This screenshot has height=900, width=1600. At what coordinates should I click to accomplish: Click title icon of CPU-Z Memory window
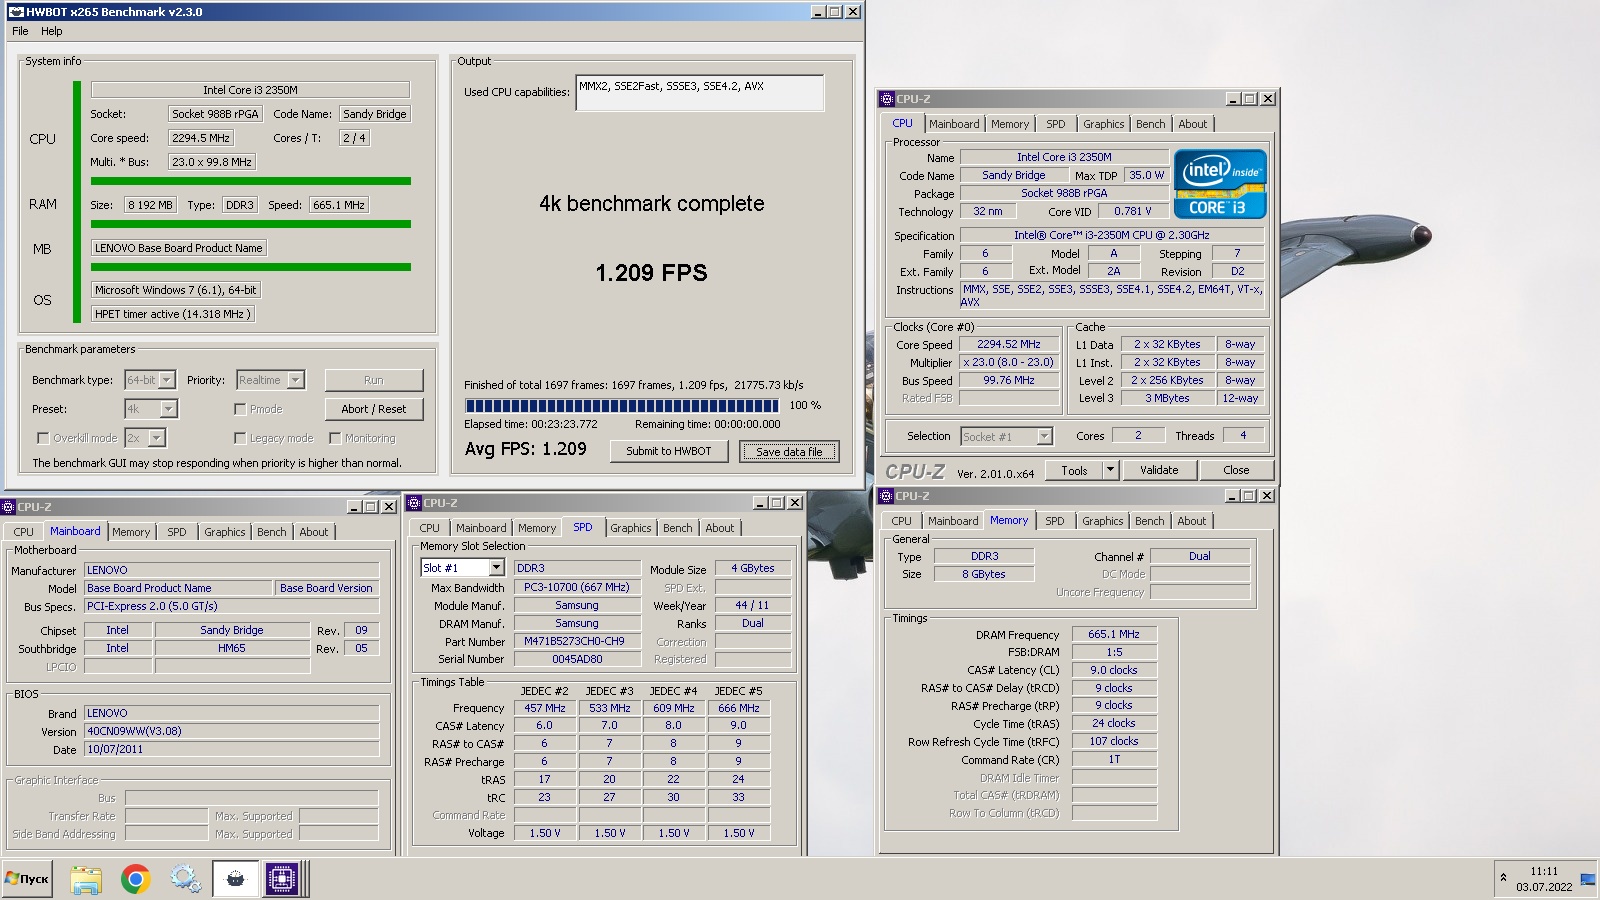click(x=886, y=496)
